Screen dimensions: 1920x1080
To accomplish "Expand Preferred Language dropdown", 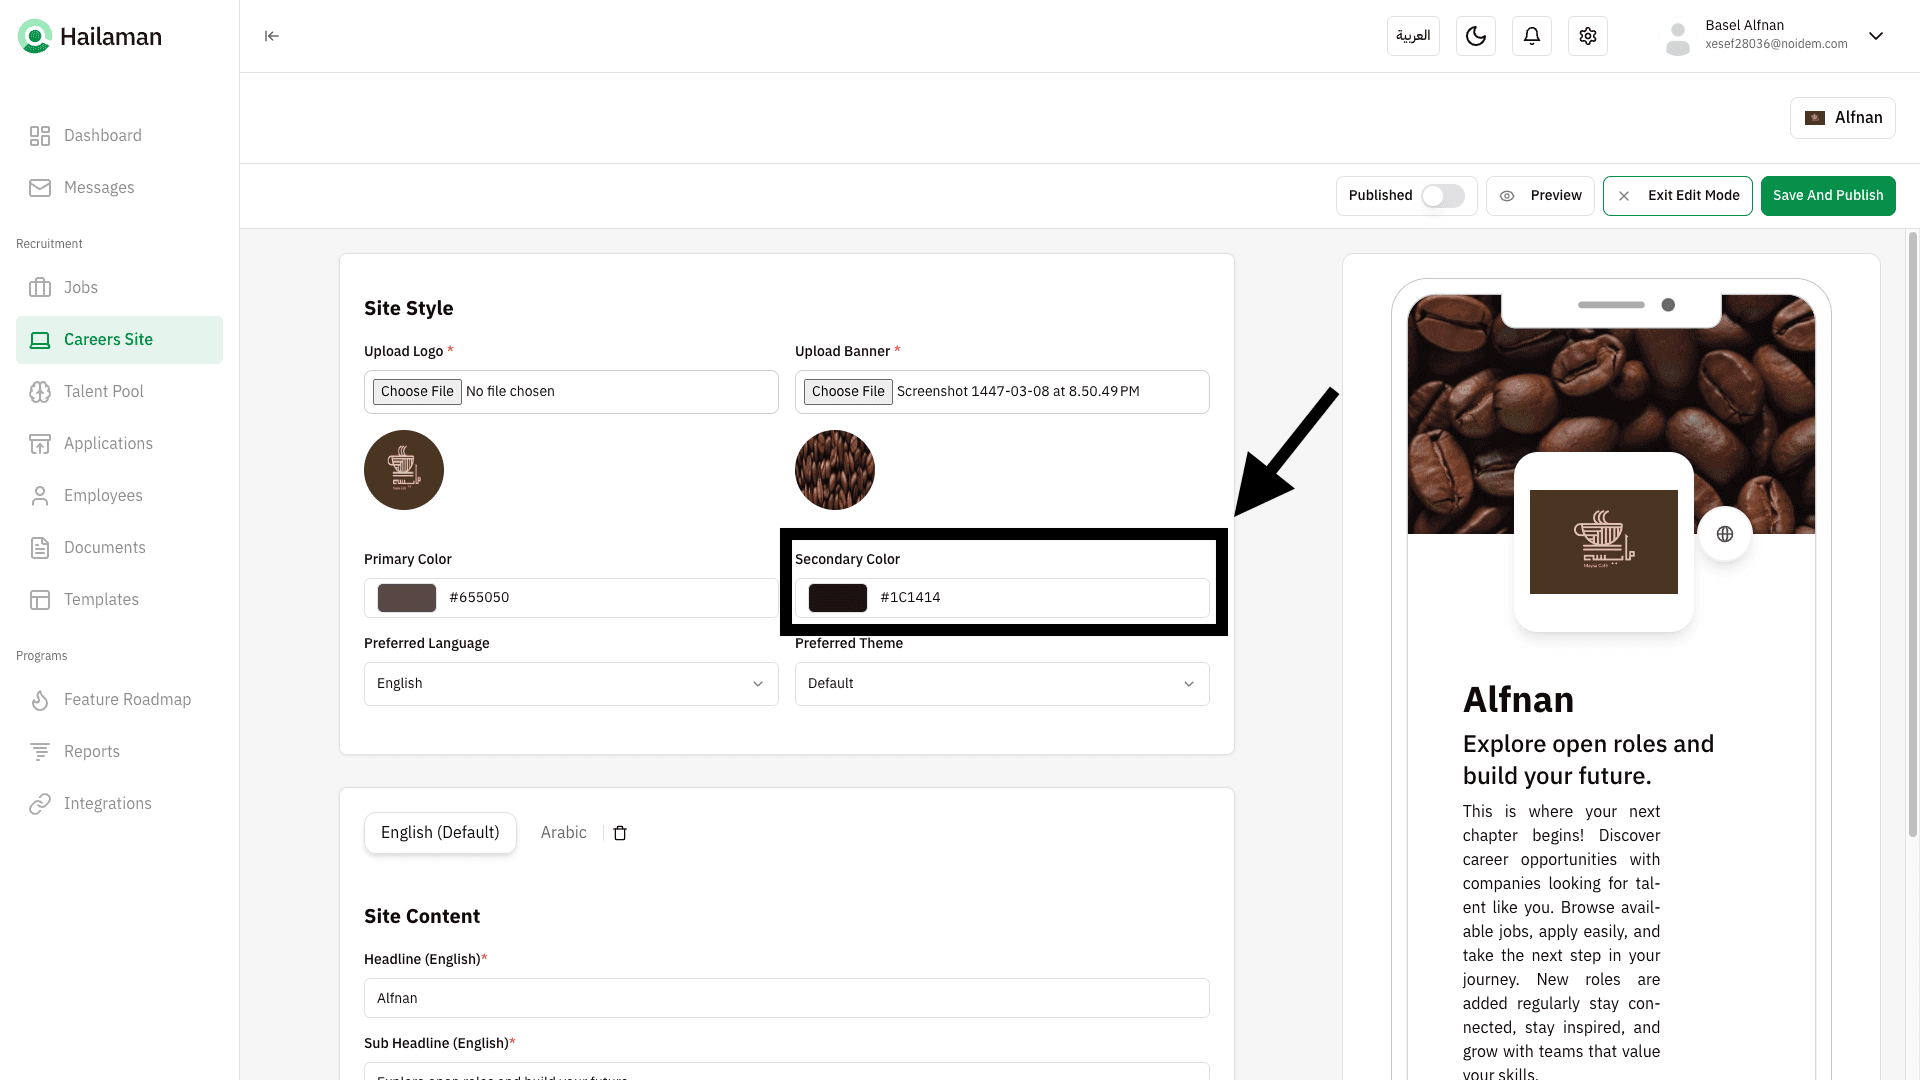I will click(x=570, y=684).
